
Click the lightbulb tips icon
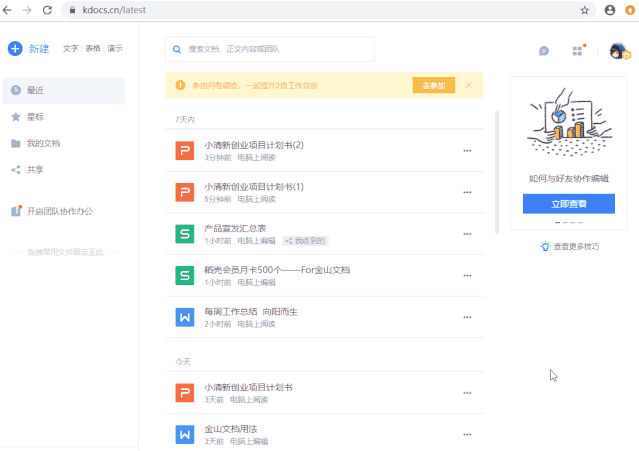tap(545, 246)
